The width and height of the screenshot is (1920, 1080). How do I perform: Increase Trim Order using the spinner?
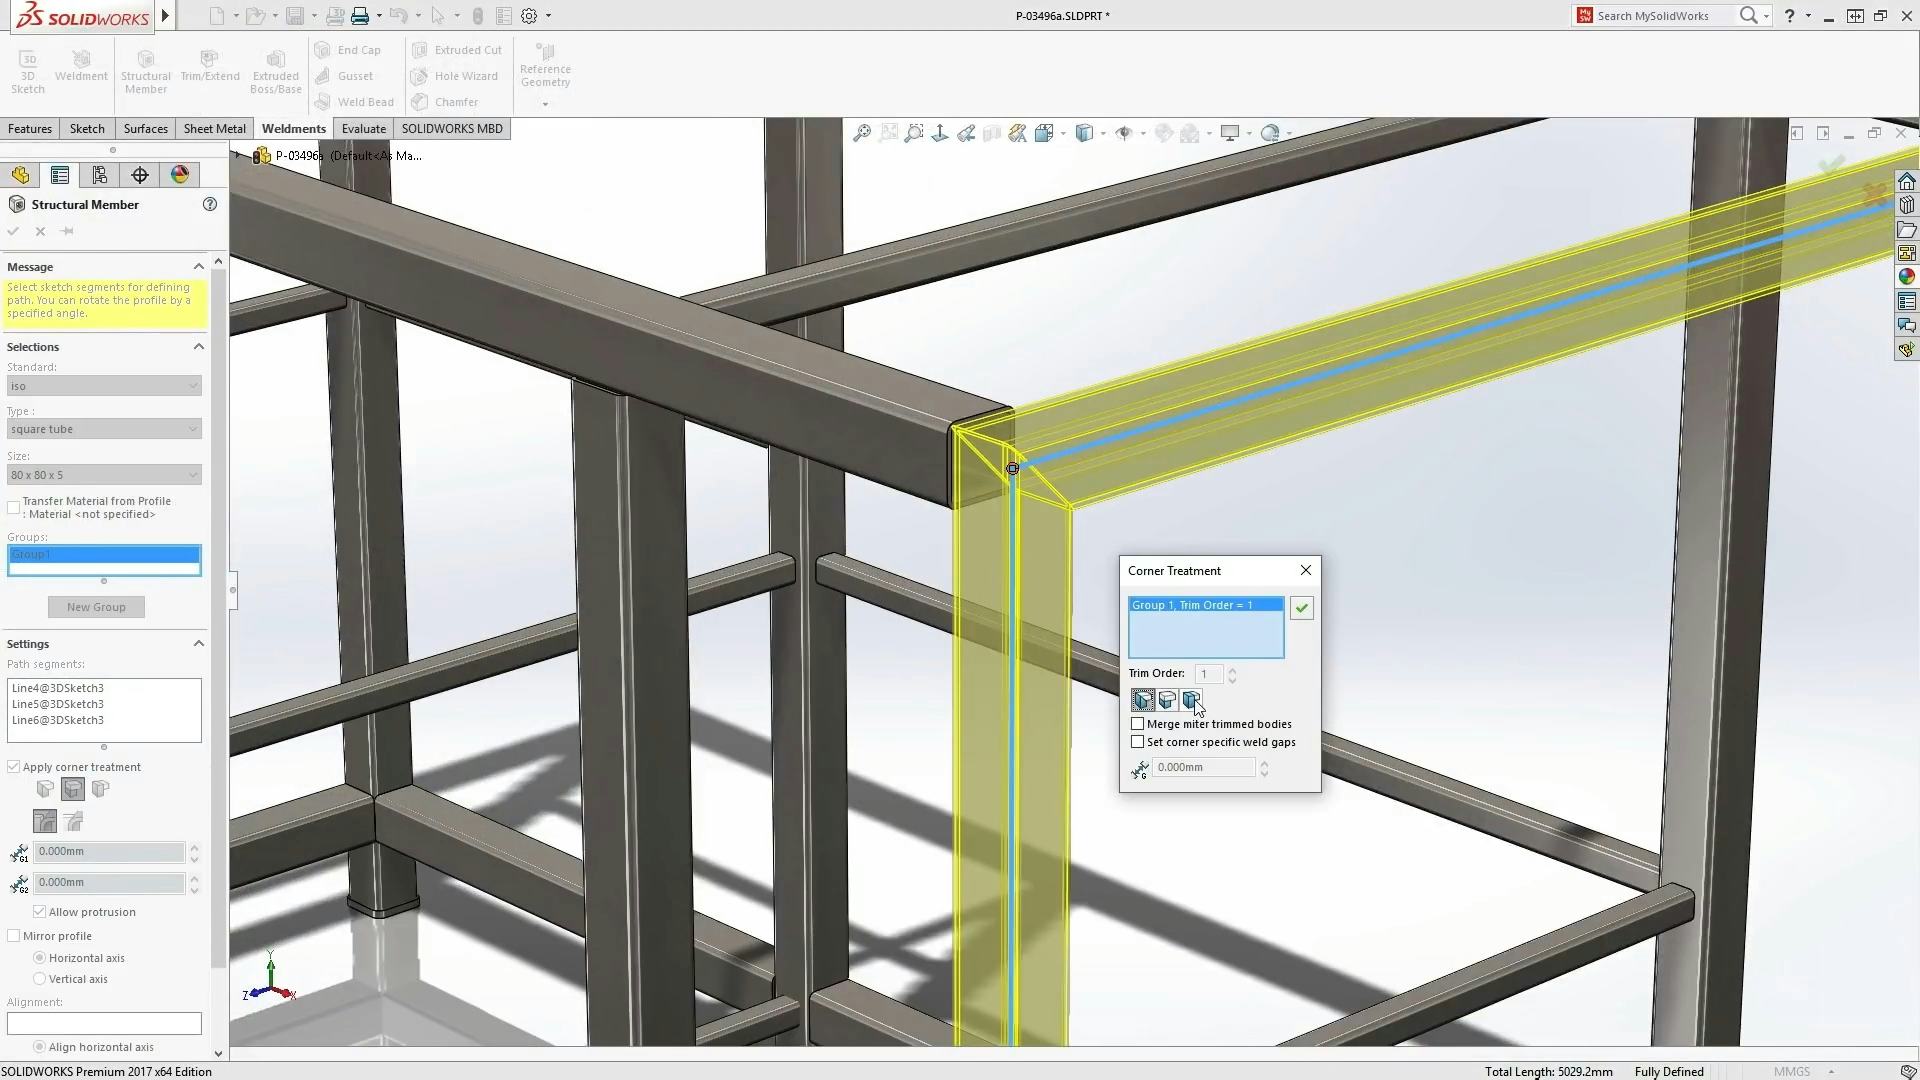click(x=1232, y=670)
